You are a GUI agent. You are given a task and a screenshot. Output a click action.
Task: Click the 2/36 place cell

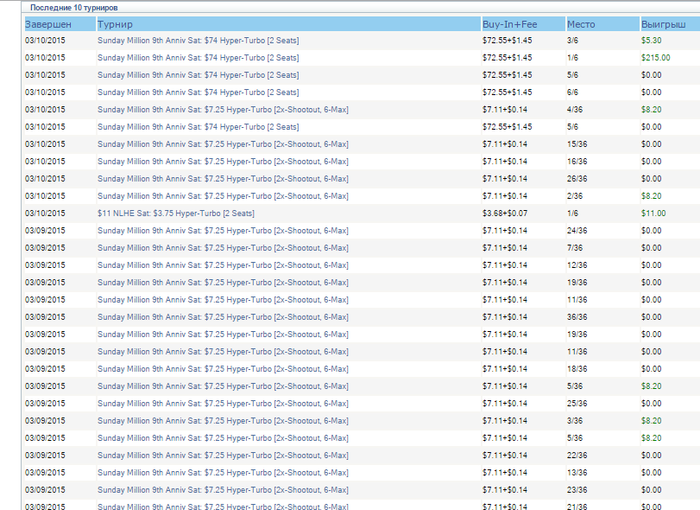(x=575, y=196)
